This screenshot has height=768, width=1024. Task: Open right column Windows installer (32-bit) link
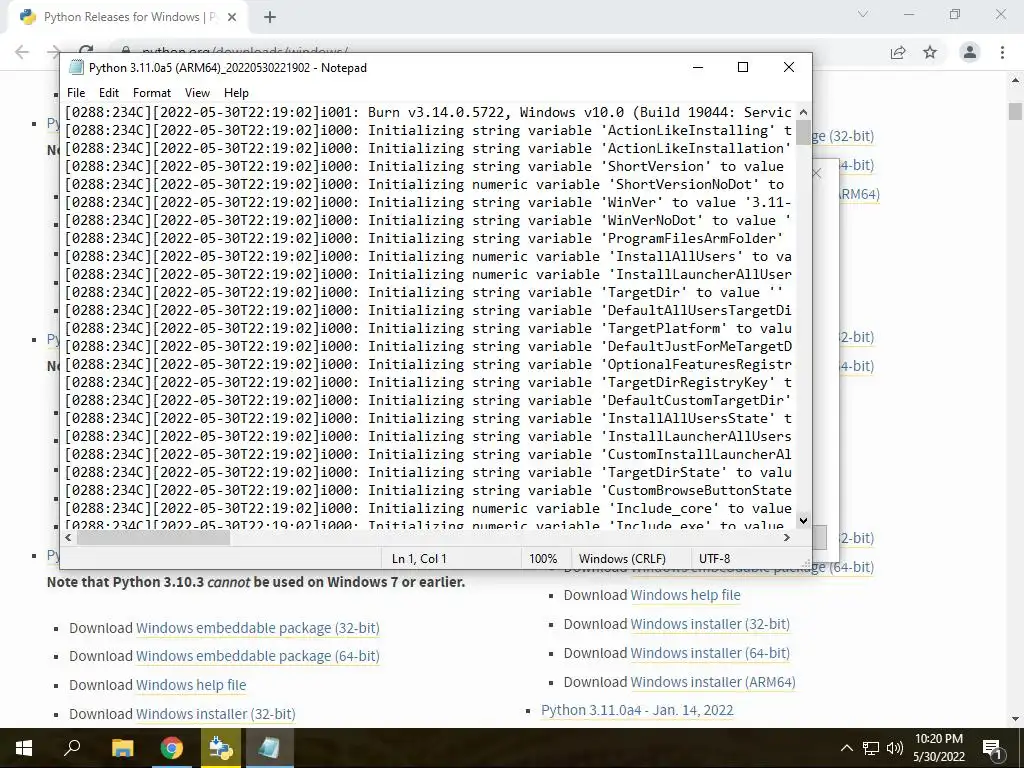coord(710,624)
